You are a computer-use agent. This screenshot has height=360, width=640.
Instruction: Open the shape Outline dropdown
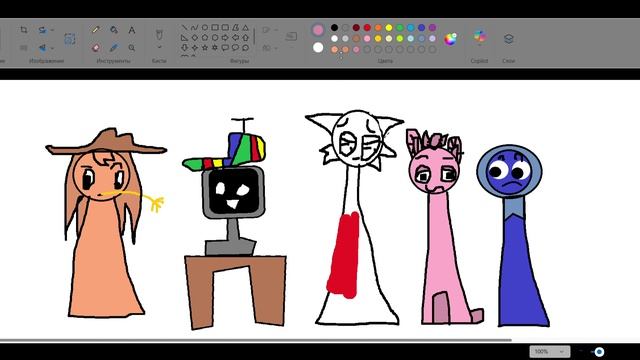pyautogui.click(x=270, y=30)
